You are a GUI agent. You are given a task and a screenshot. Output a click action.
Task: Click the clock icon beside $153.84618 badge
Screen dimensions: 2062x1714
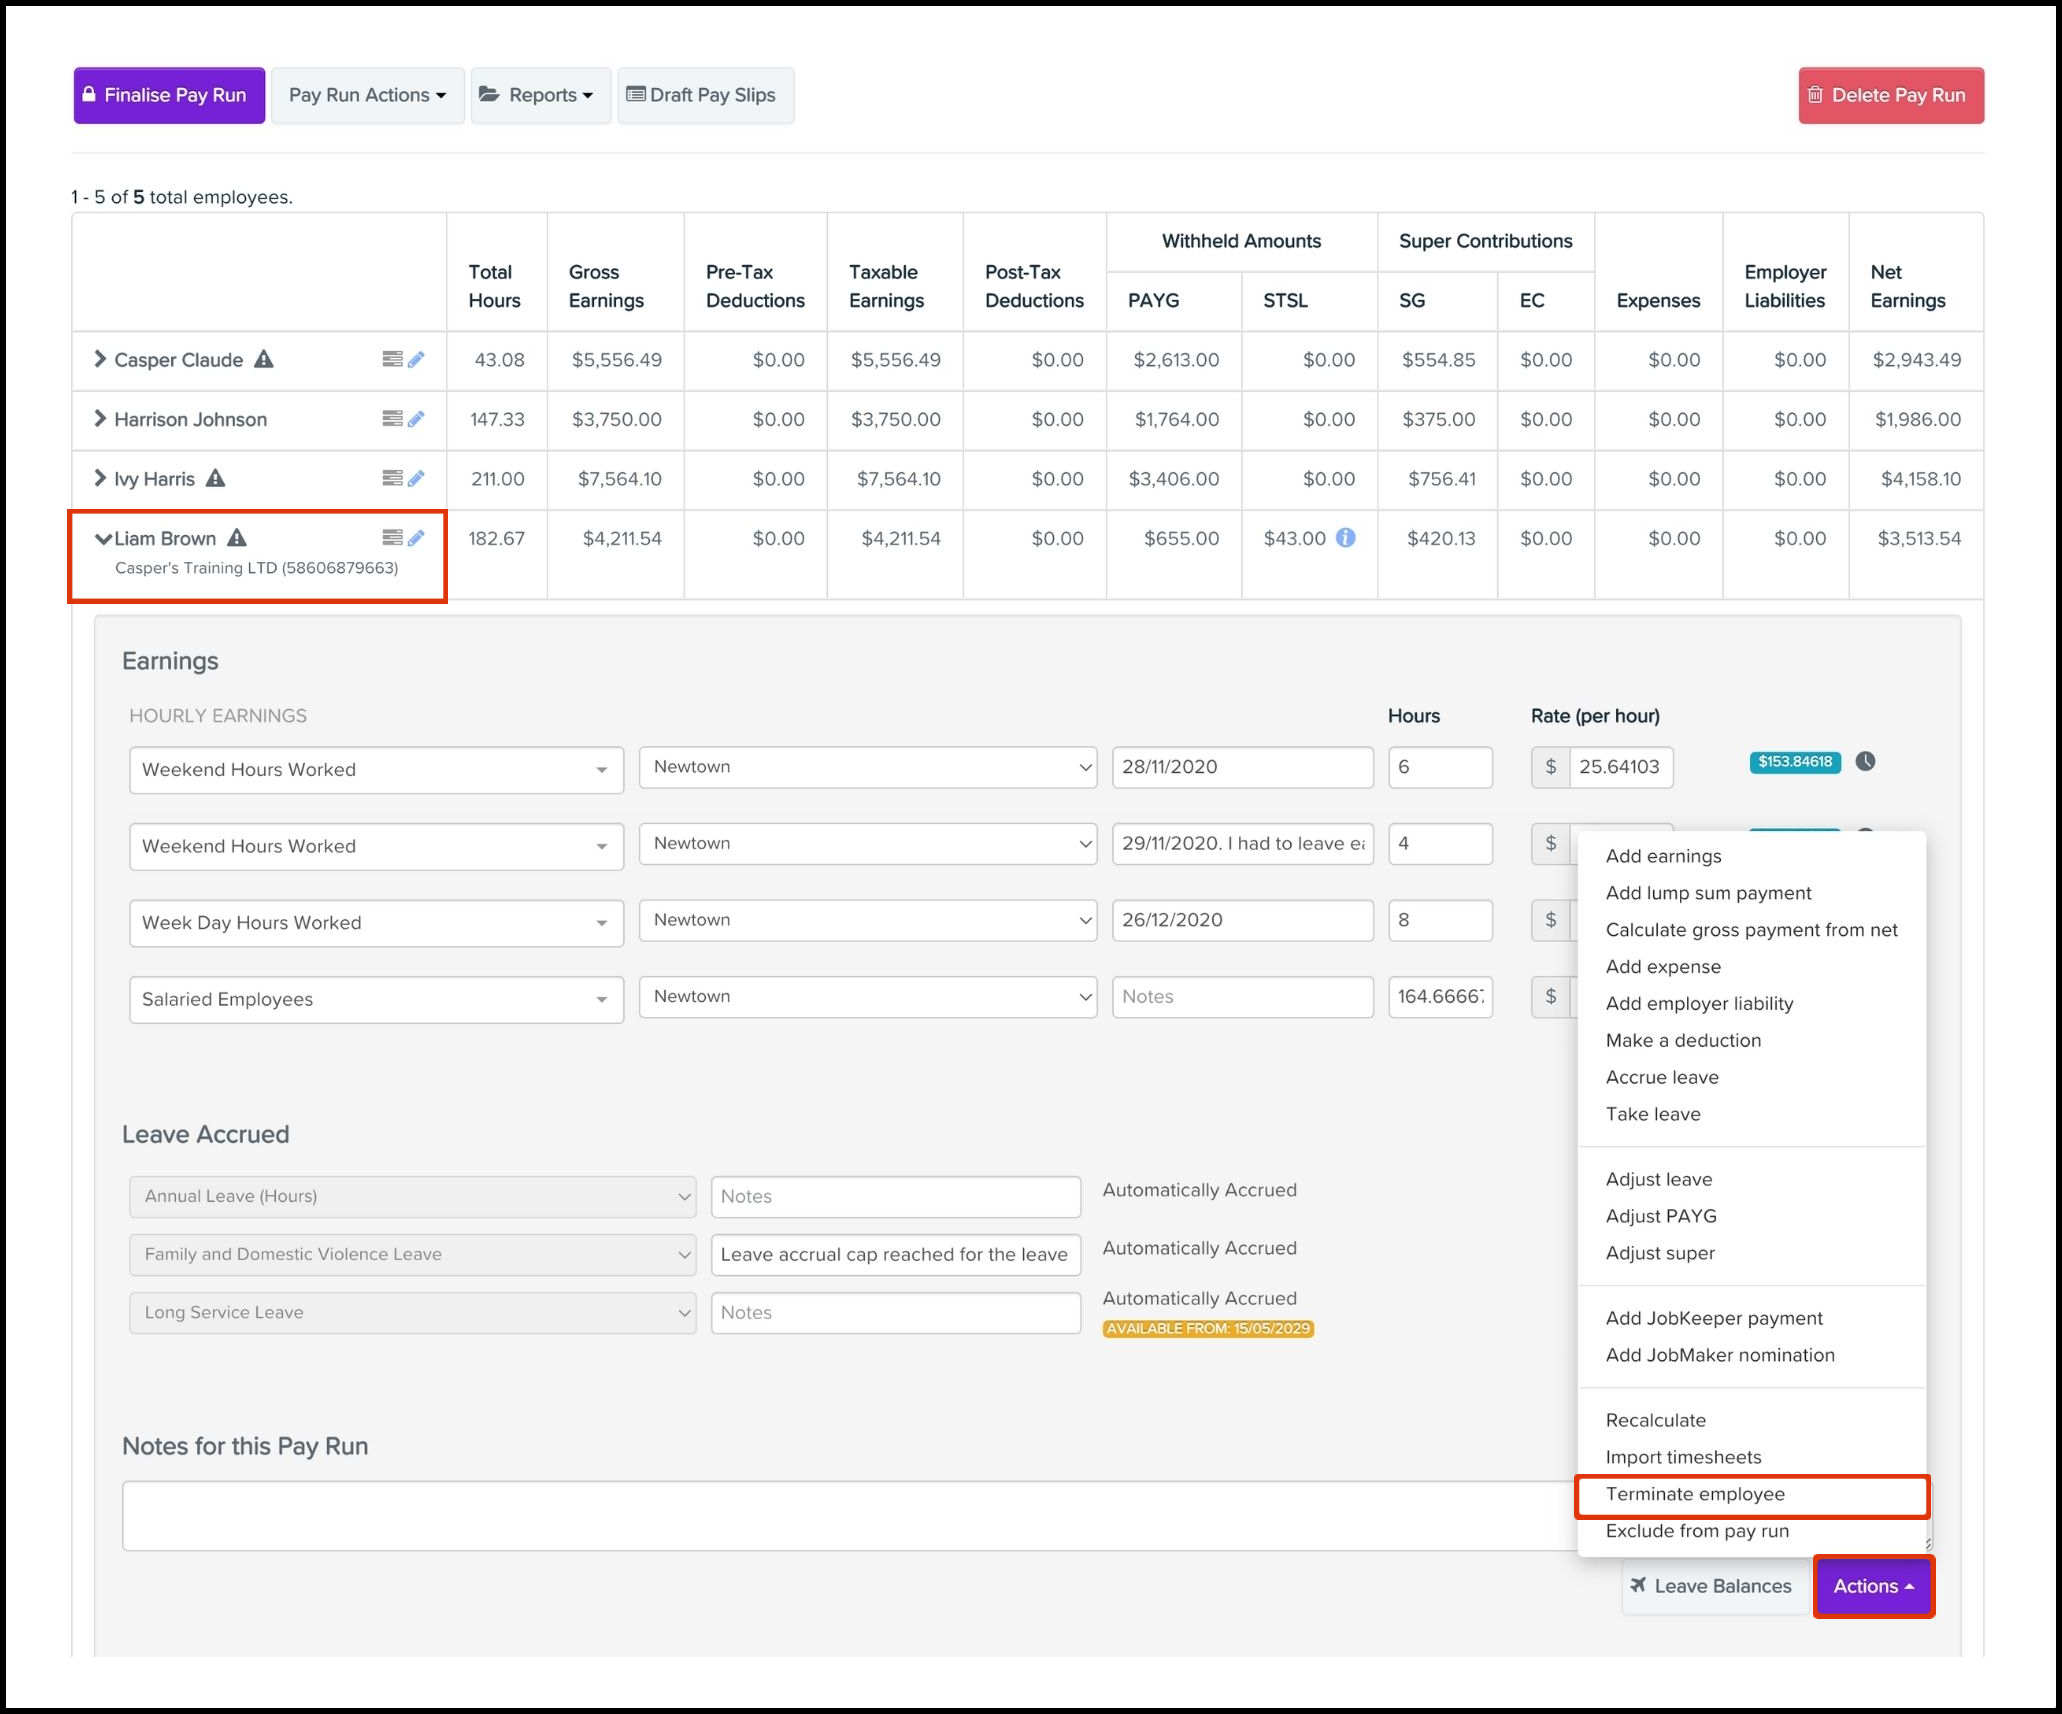[x=1865, y=762]
